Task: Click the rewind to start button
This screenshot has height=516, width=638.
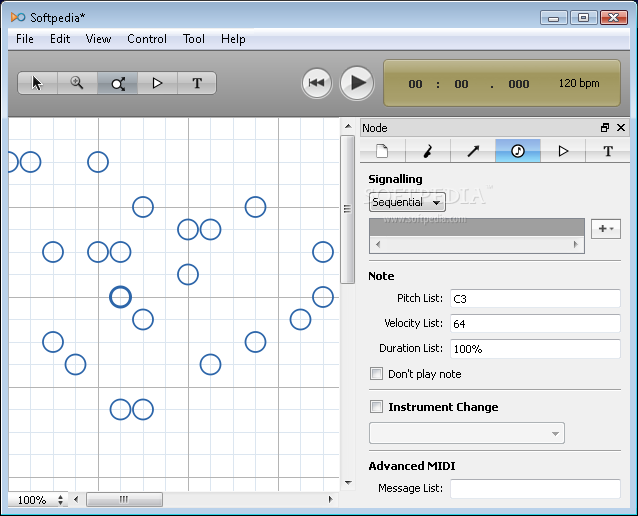Action: coord(317,83)
